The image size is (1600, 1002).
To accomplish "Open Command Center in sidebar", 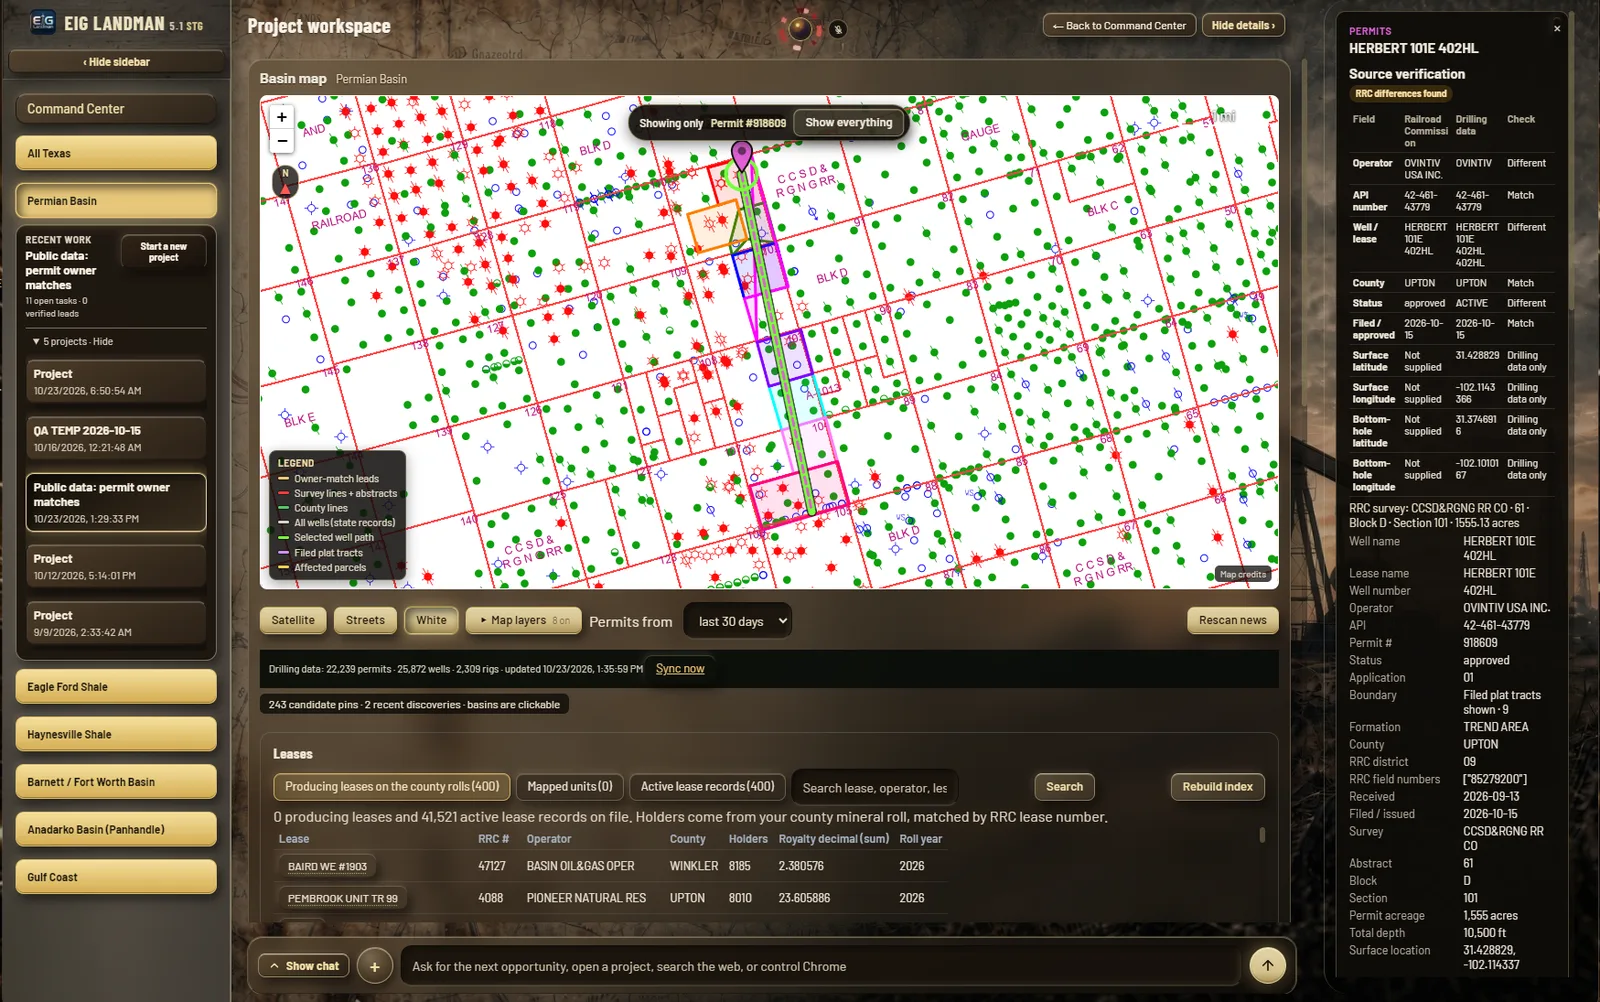I will [x=116, y=109].
